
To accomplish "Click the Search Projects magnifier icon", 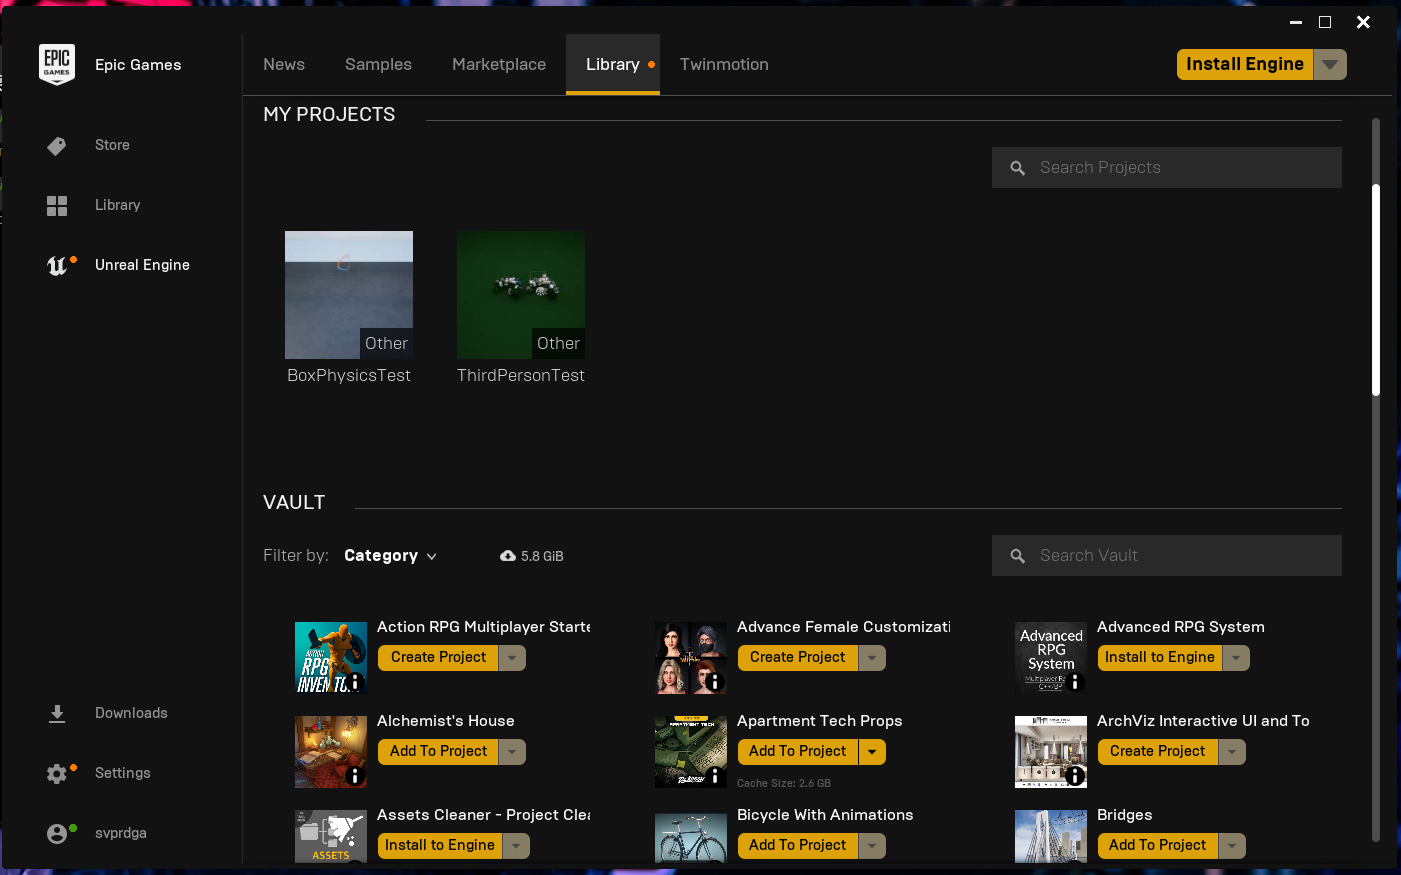I will (1018, 168).
